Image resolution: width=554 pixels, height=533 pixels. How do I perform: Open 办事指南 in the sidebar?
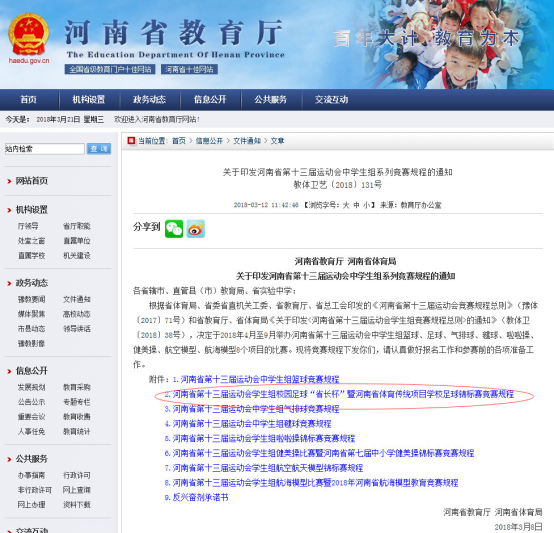click(31, 475)
